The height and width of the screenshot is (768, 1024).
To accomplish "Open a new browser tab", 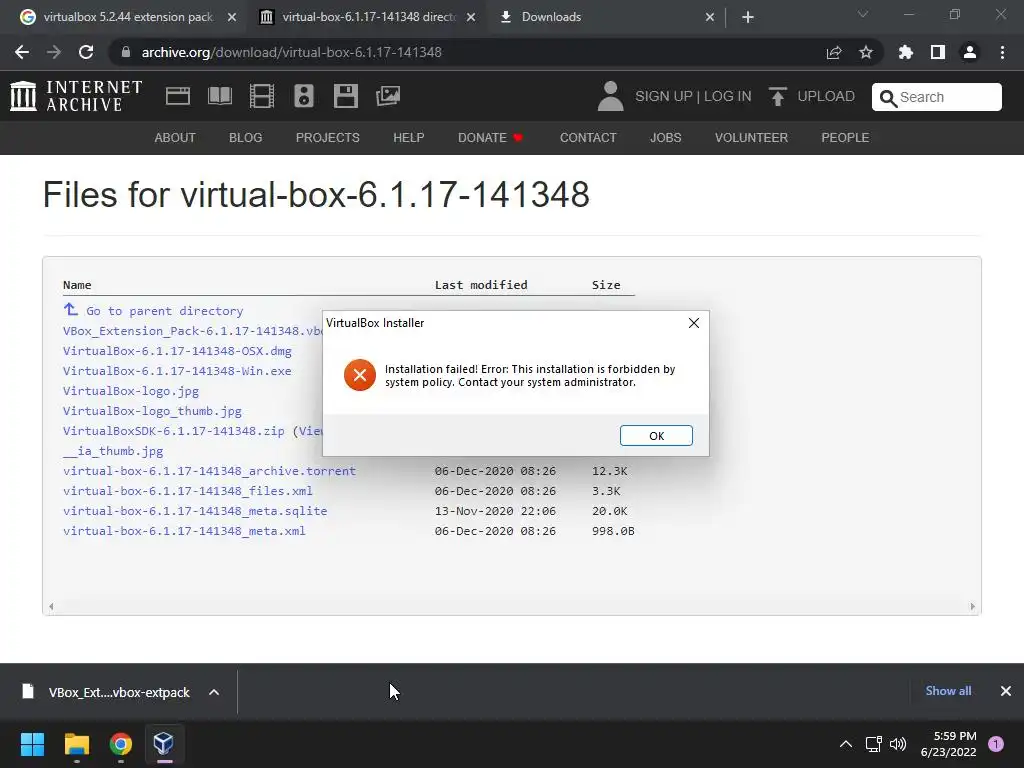I will (x=748, y=17).
